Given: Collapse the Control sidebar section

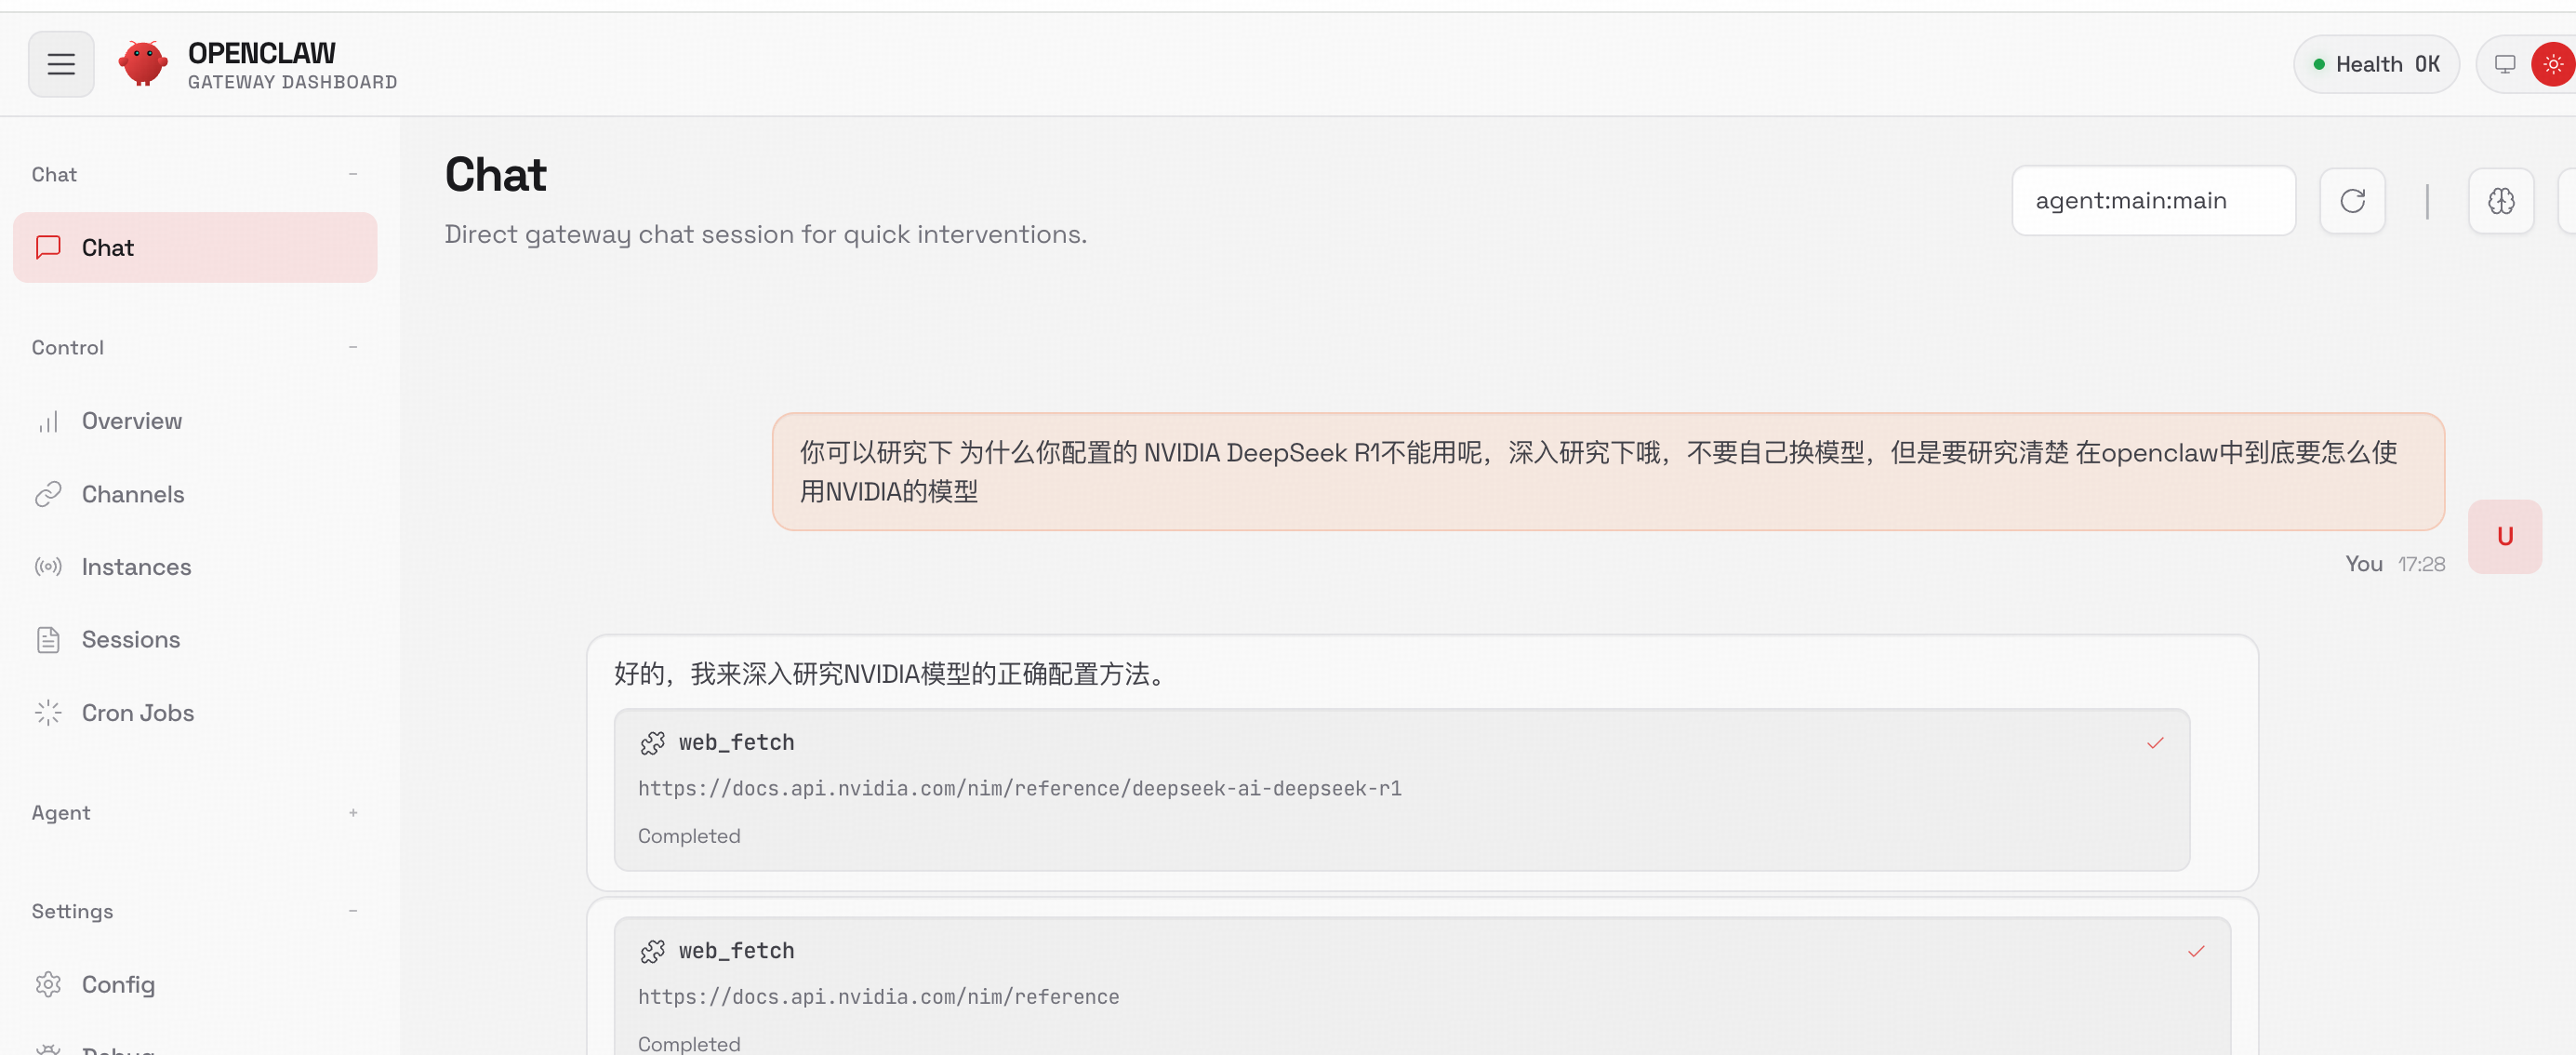Looking at the screenshot, I should 353,347.
